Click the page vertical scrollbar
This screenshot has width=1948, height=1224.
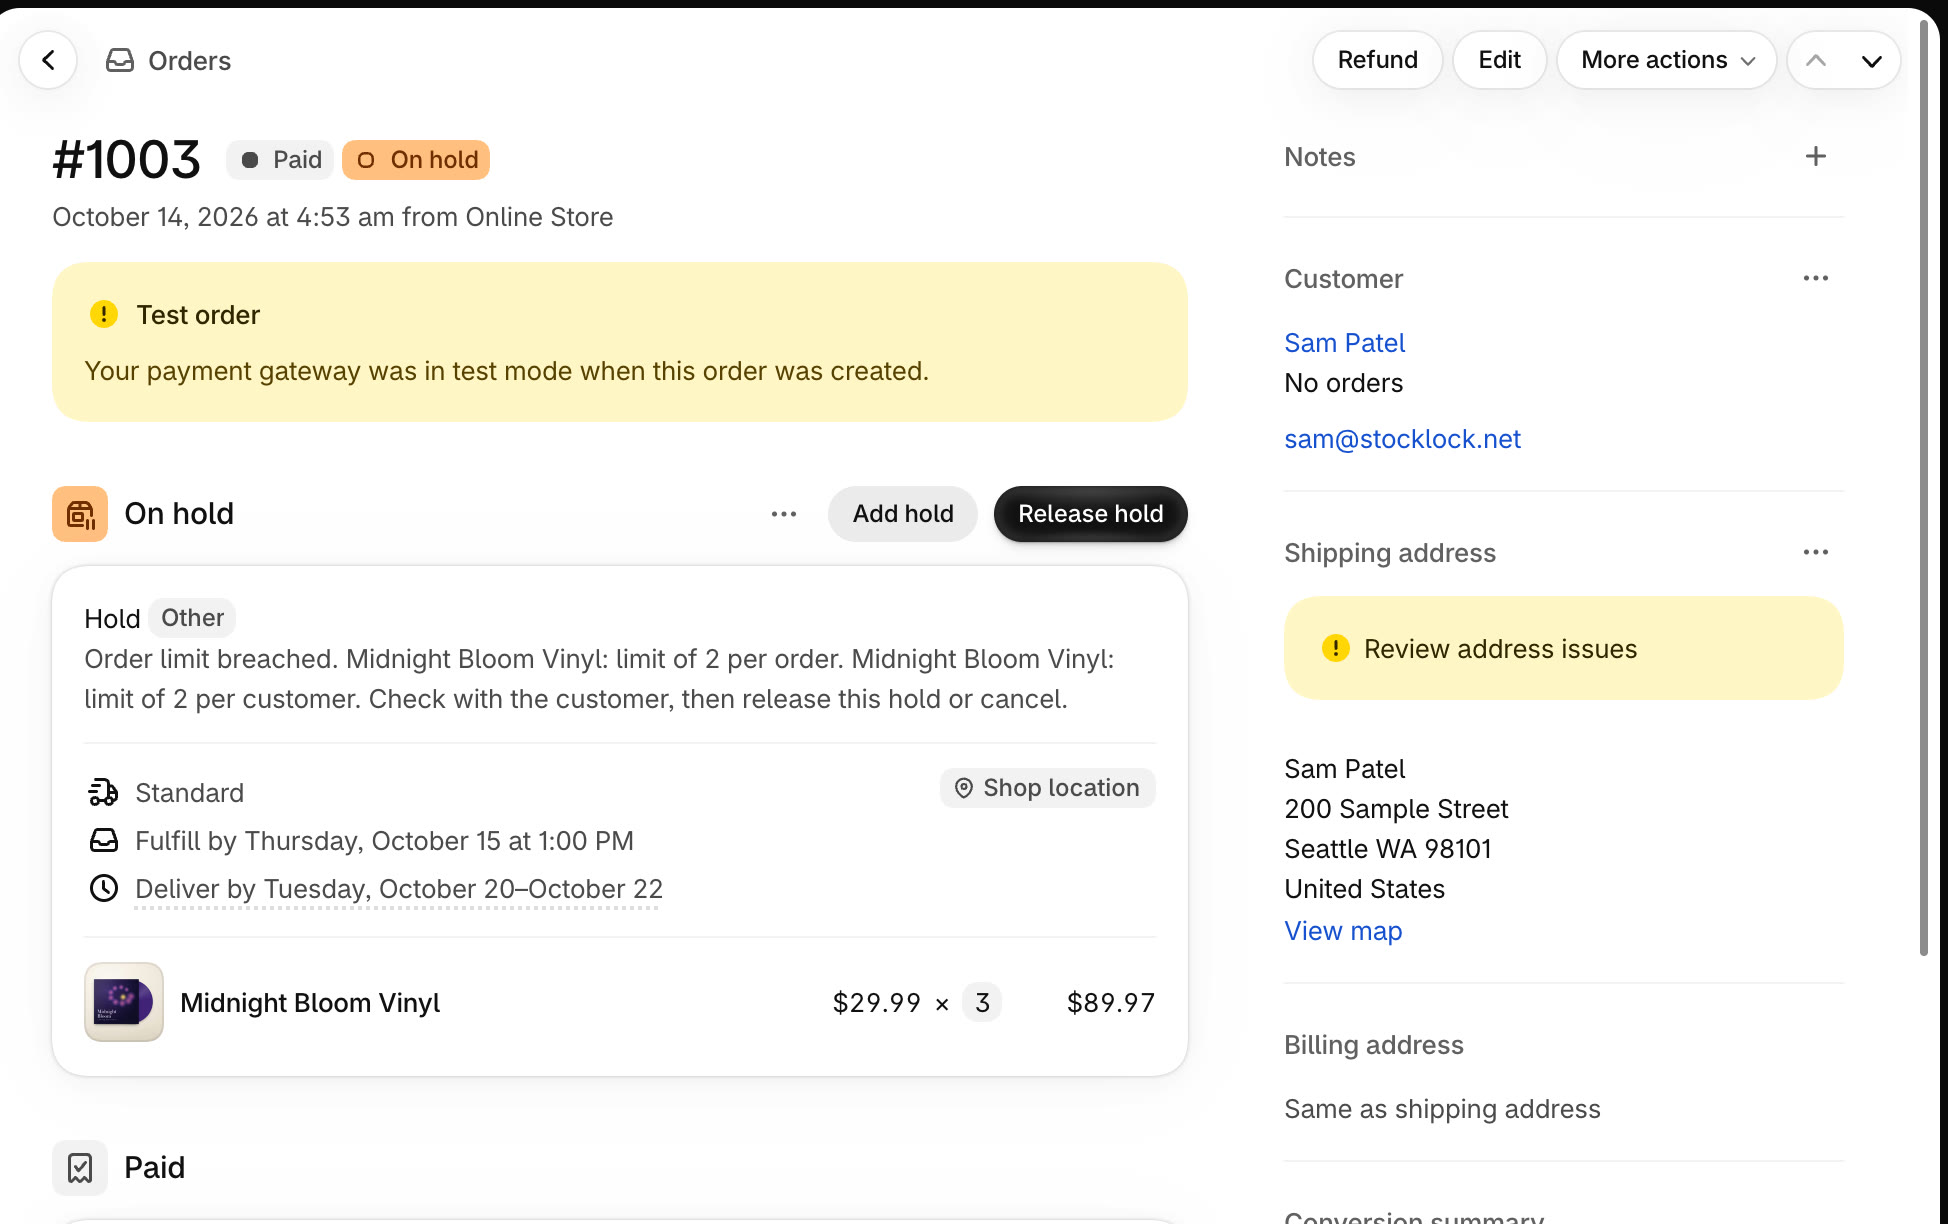(x=1923, y=490)
